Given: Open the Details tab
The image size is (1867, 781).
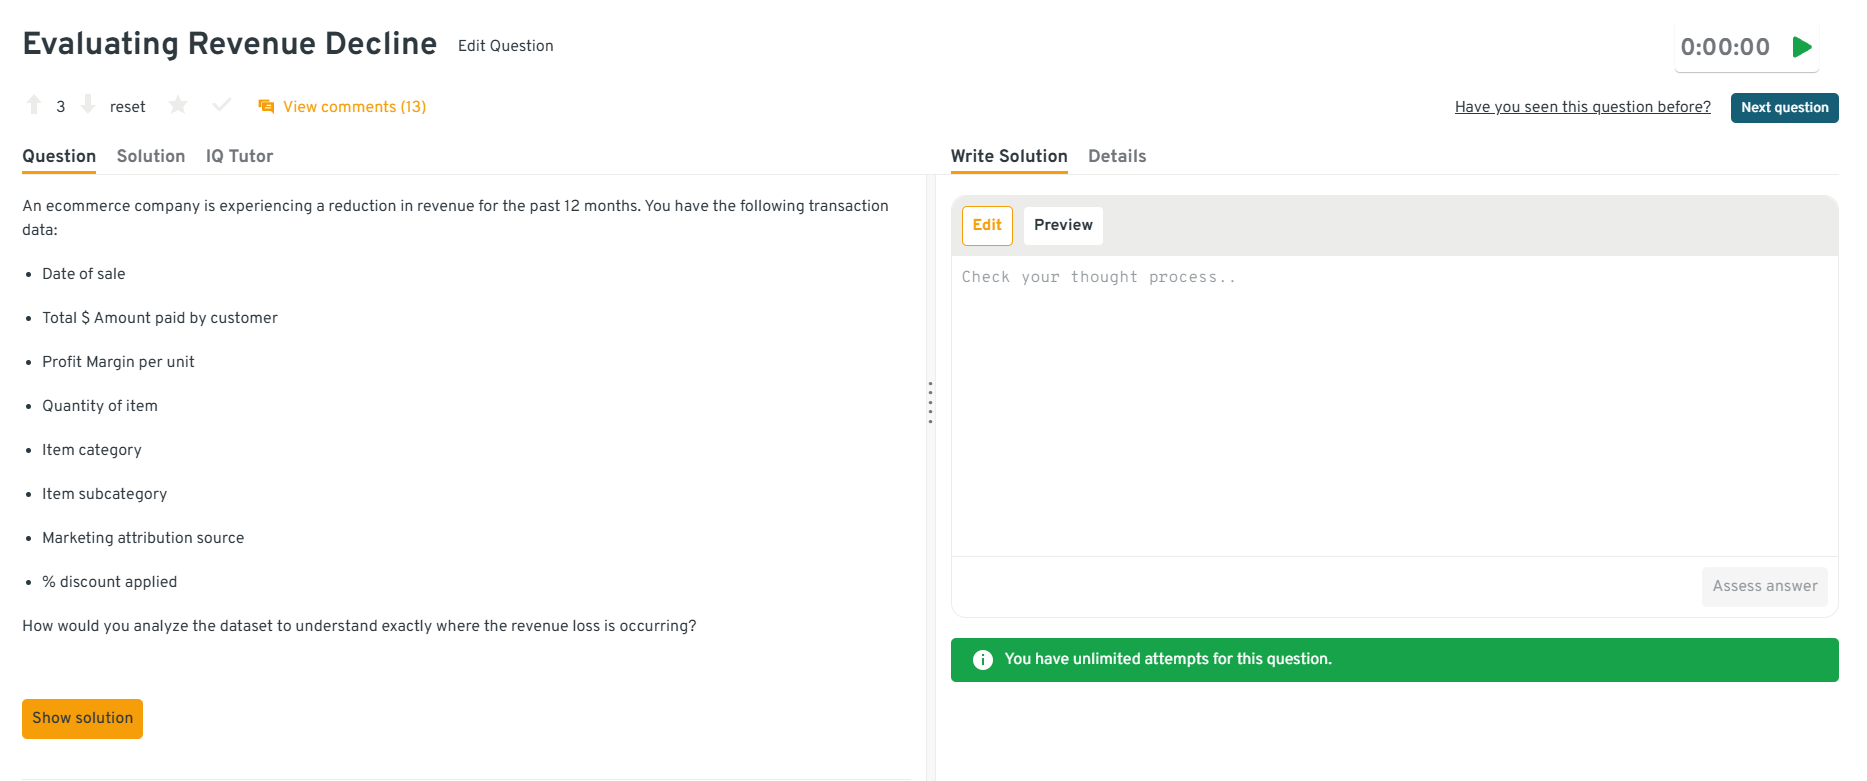Looking at the screenshot, I should 1117,156.
